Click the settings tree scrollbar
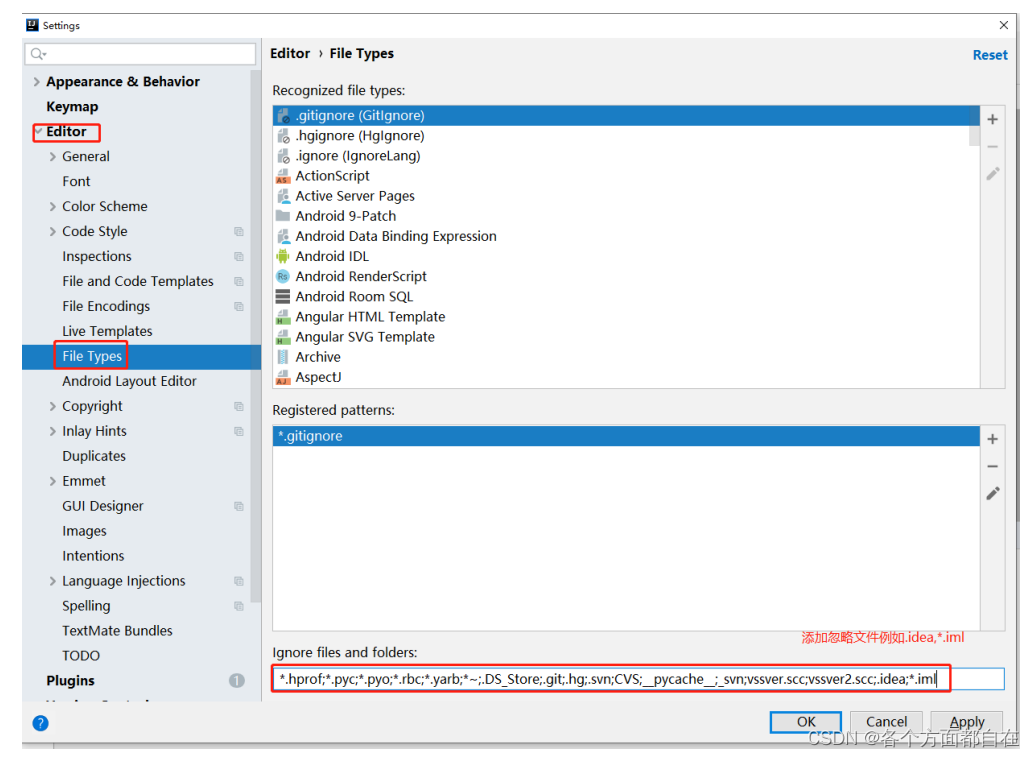Screen dimensions: 1035x757 pos(256,337)
